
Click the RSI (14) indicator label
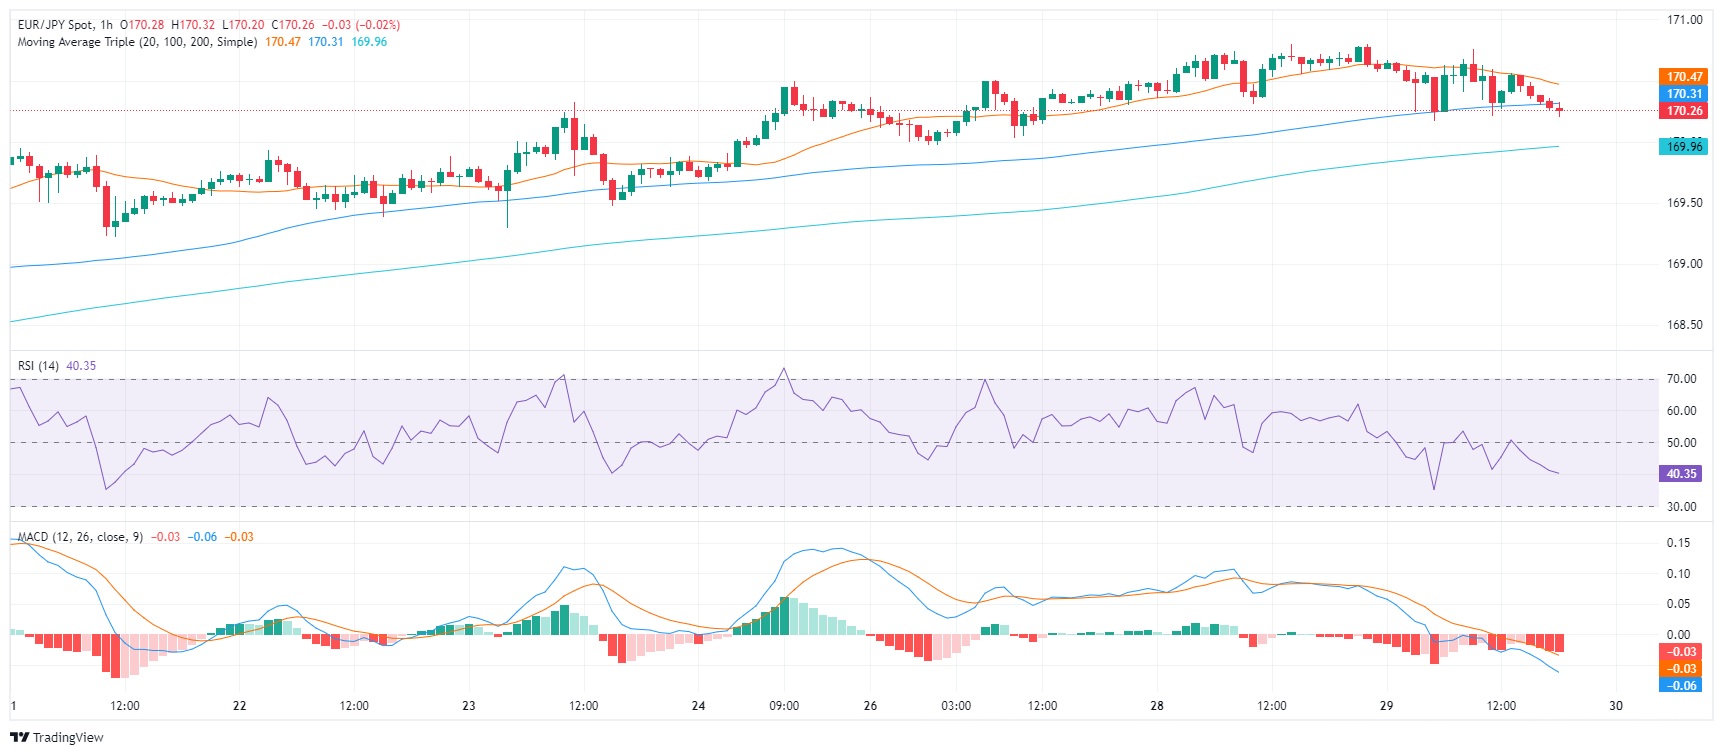[x=38, y=366]
